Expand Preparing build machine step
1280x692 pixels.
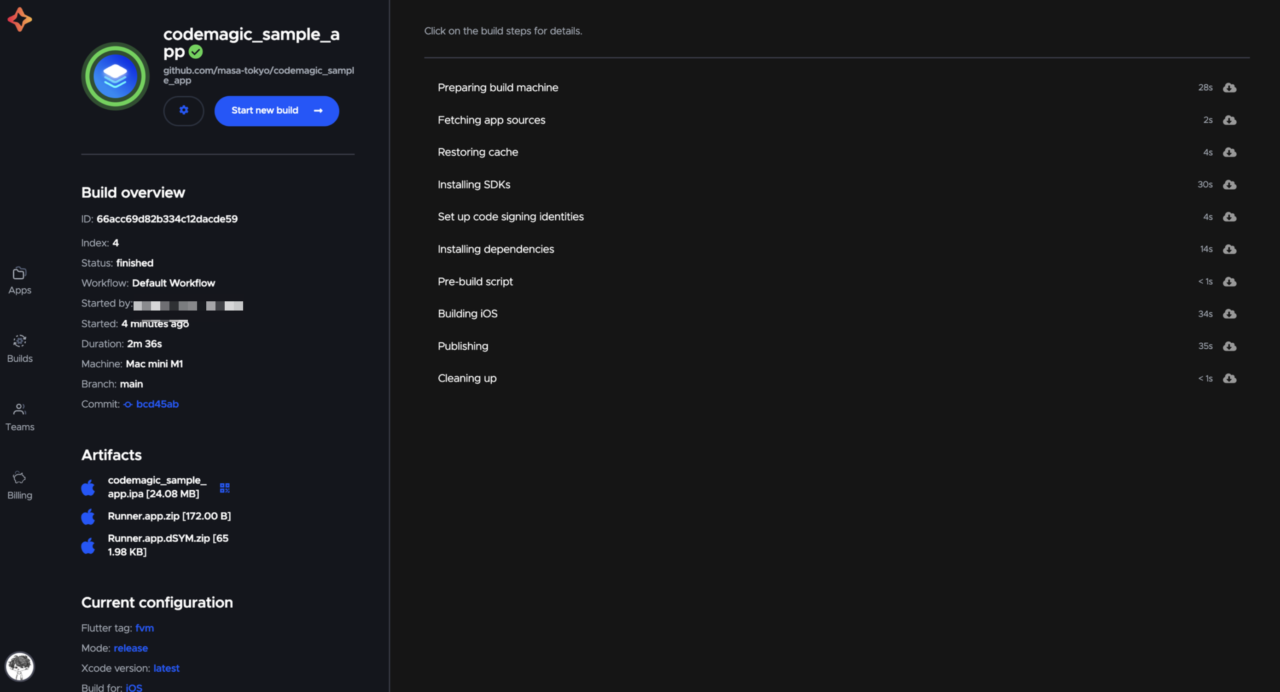tap(837, 88)
